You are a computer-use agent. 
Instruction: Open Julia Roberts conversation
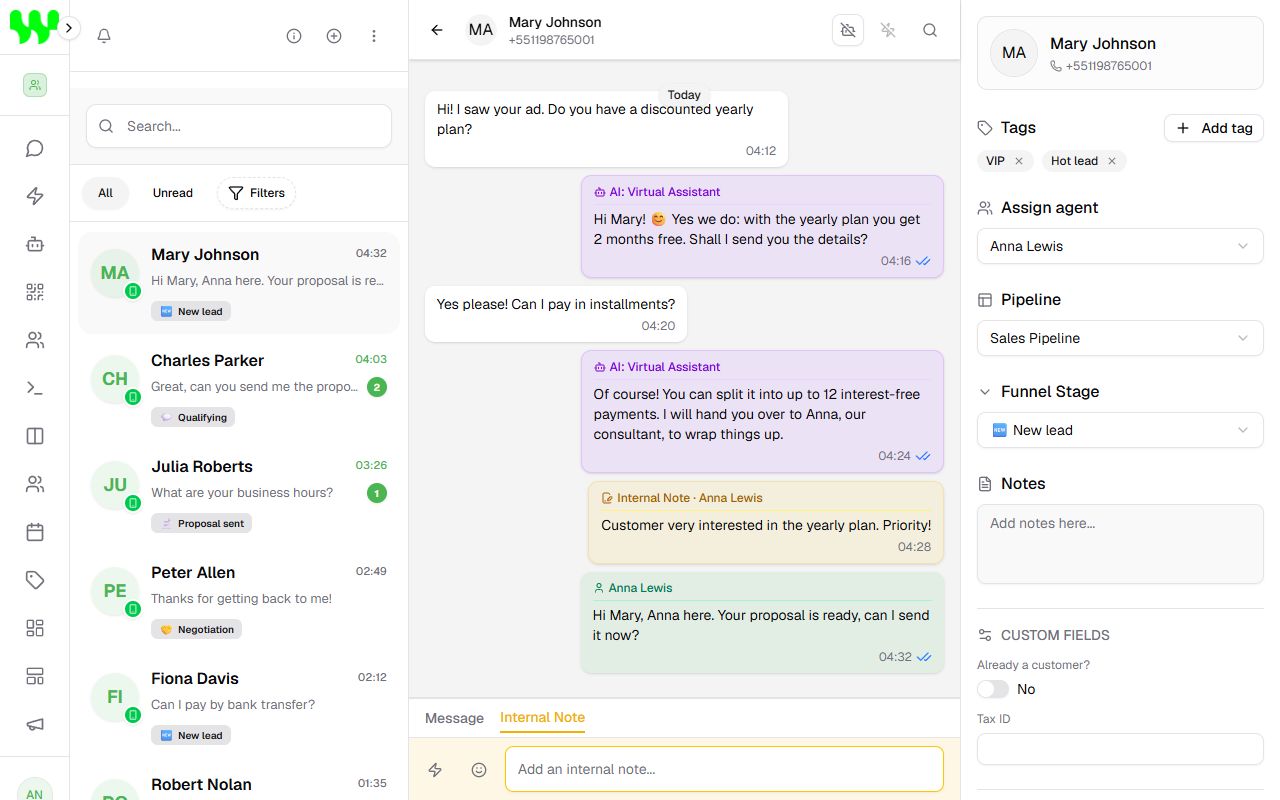(x=239, y=496)
